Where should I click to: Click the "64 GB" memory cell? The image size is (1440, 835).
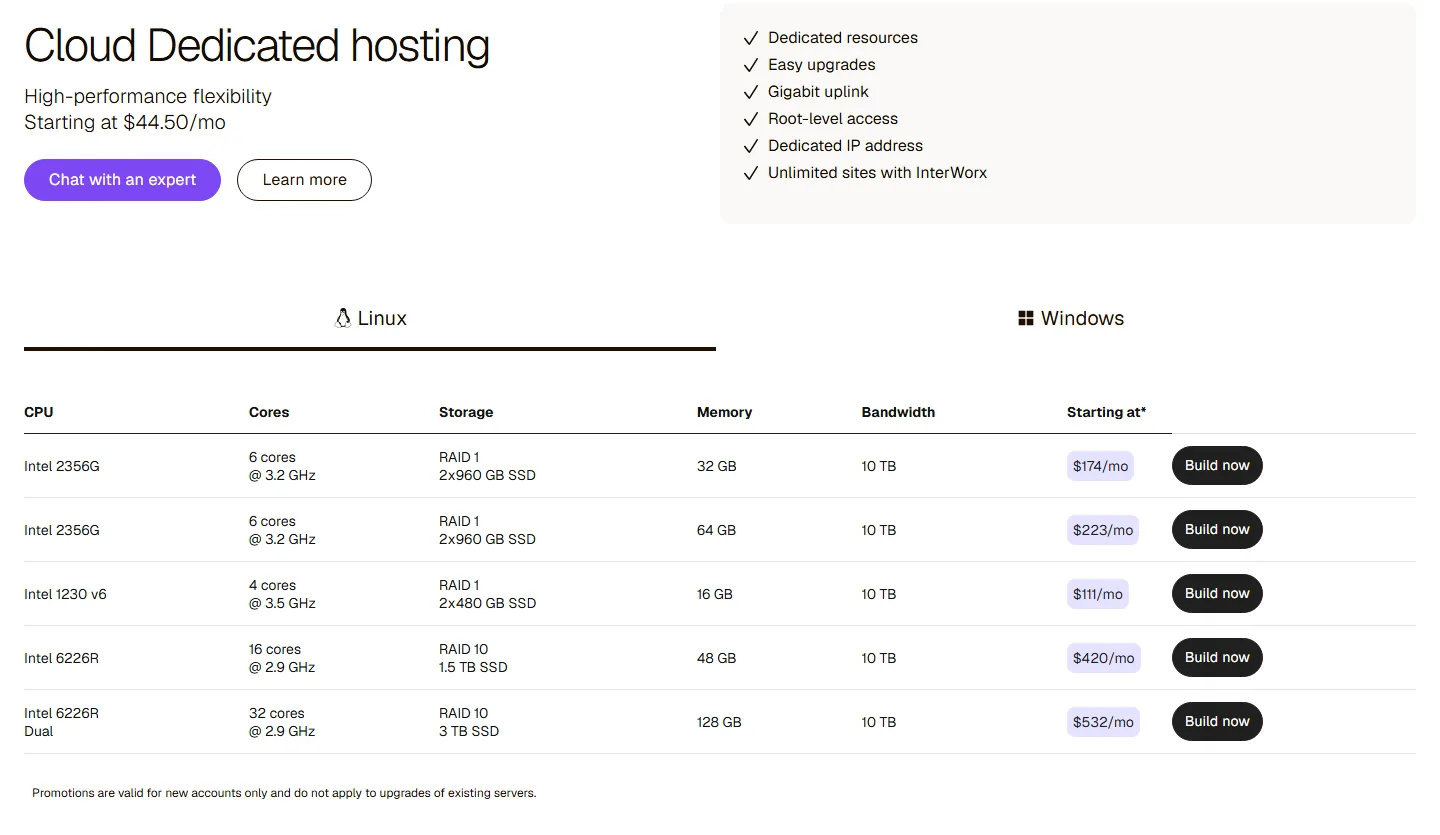coord(716,530)
